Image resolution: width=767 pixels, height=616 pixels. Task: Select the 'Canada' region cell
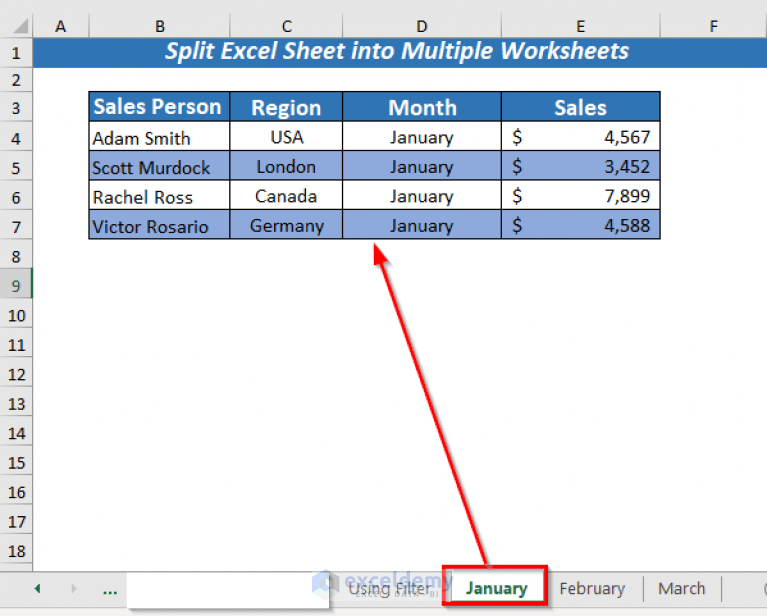(x=286, y=195)
